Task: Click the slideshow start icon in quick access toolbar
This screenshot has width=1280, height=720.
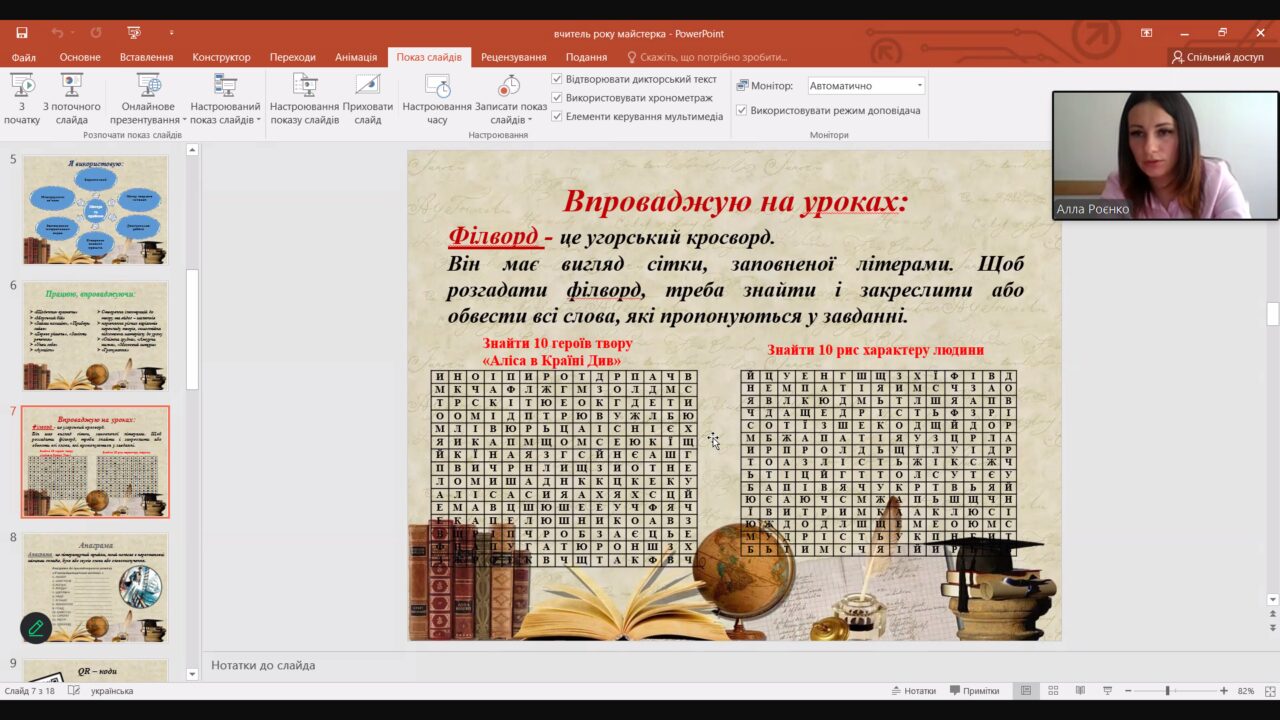Action: pyautogui.click(x=134, y=33)
